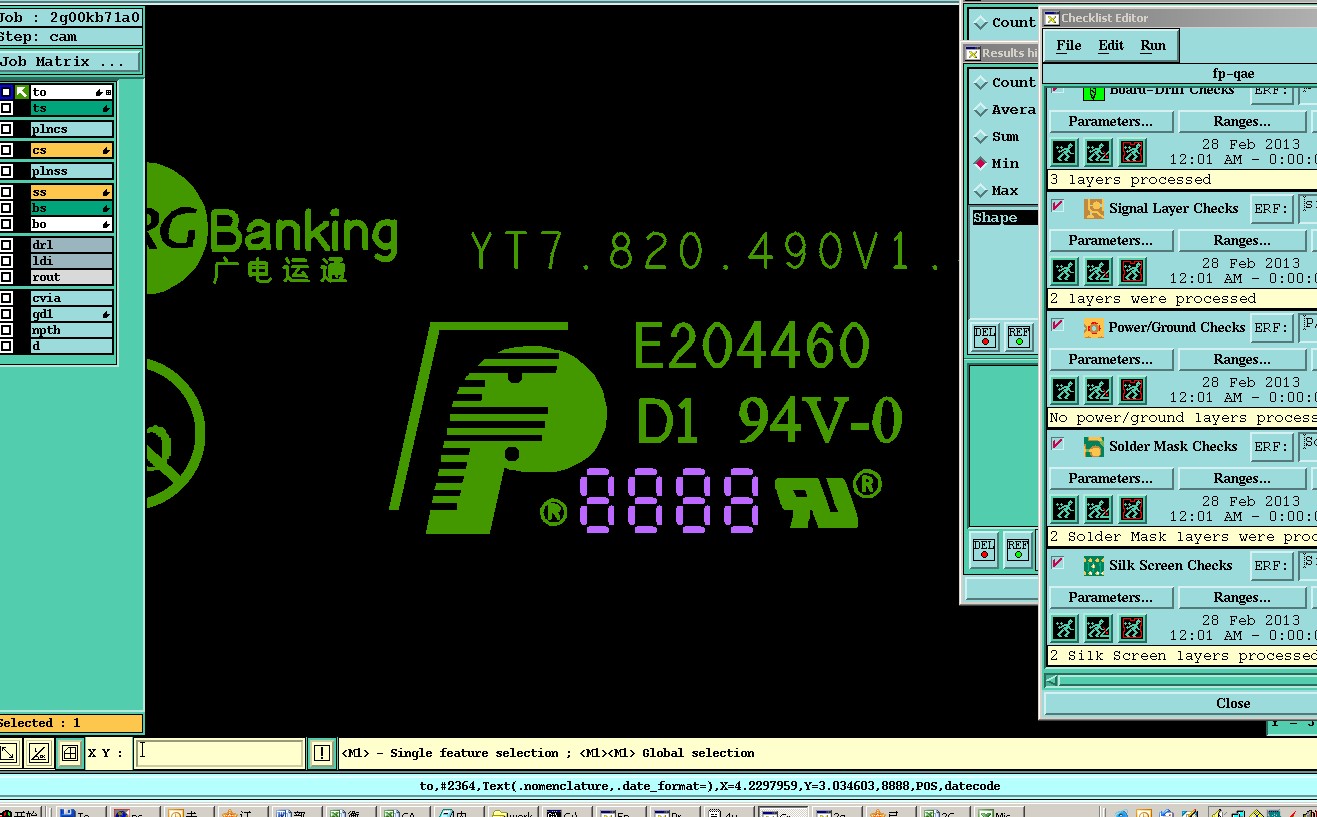Click the Power/Ground Checks category icon
Viewport: 1317px width, 817px height.
pos(1094,328)
